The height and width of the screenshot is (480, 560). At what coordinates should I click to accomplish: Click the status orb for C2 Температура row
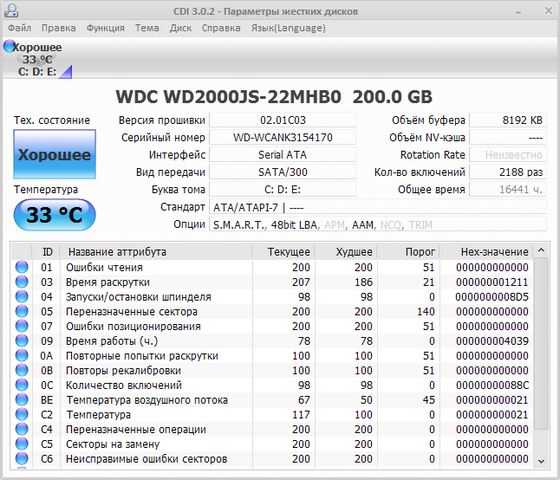click(x=22, y=414)
